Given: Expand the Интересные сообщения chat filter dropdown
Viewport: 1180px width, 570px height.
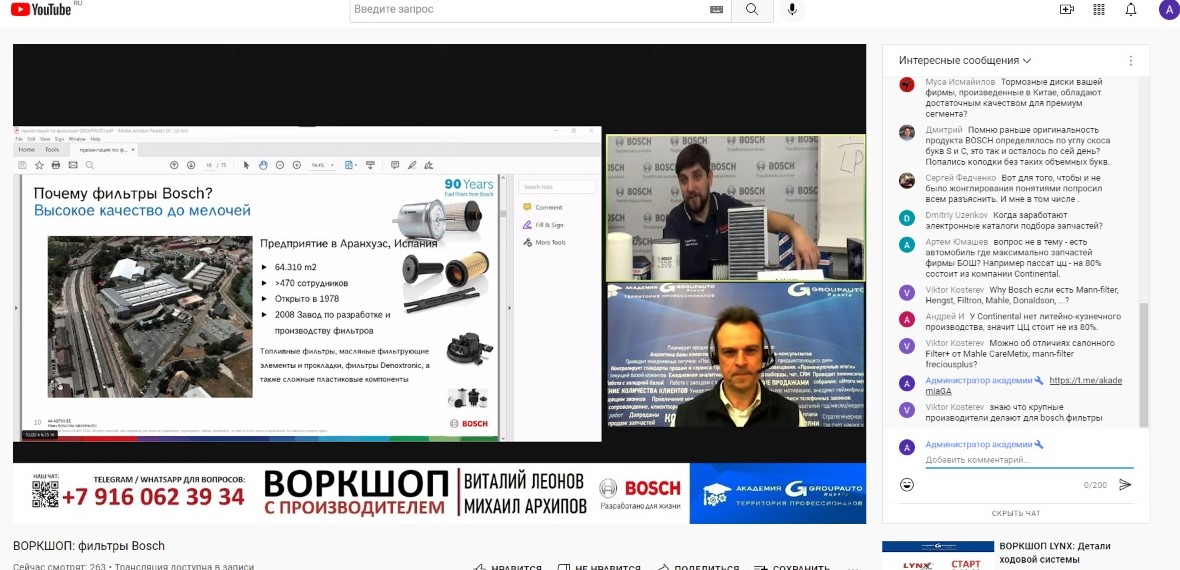Looking at the screenshot, I should tap(965, 60).
